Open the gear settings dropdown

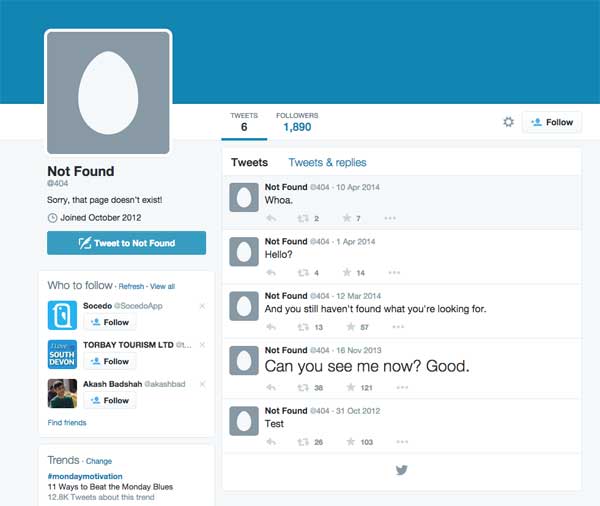508,122
